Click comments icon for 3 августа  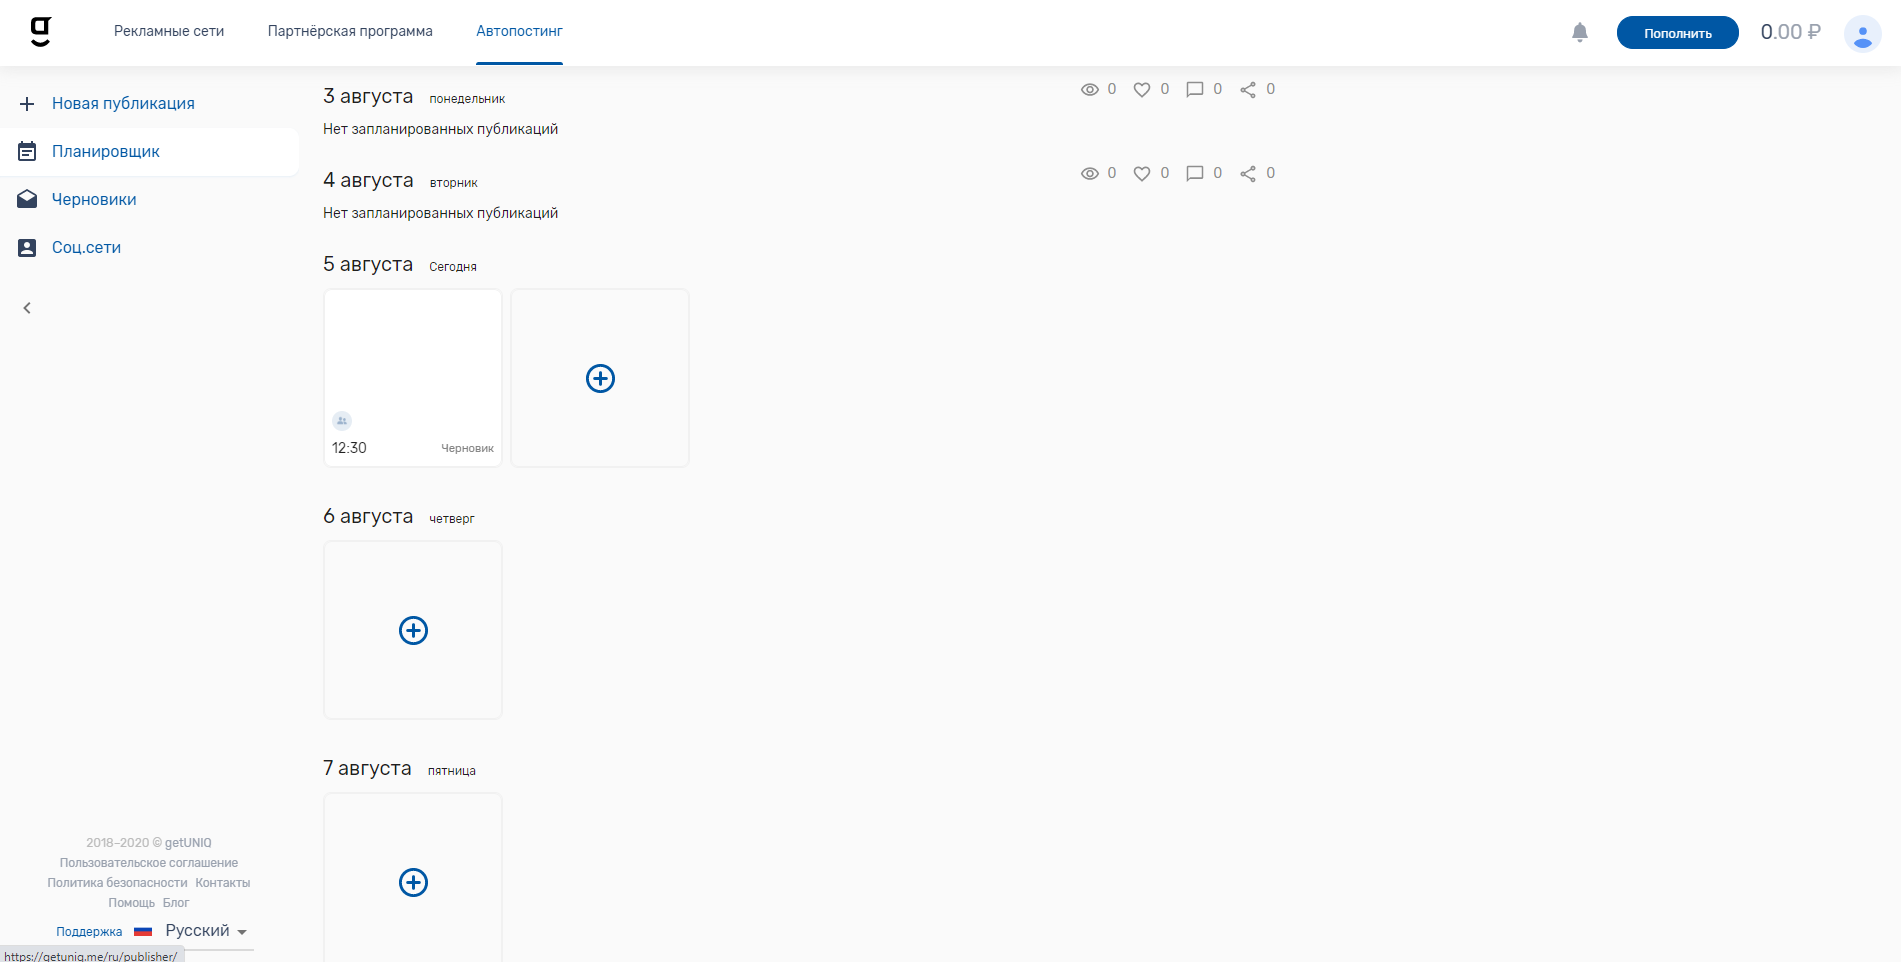coord(1195,90)
